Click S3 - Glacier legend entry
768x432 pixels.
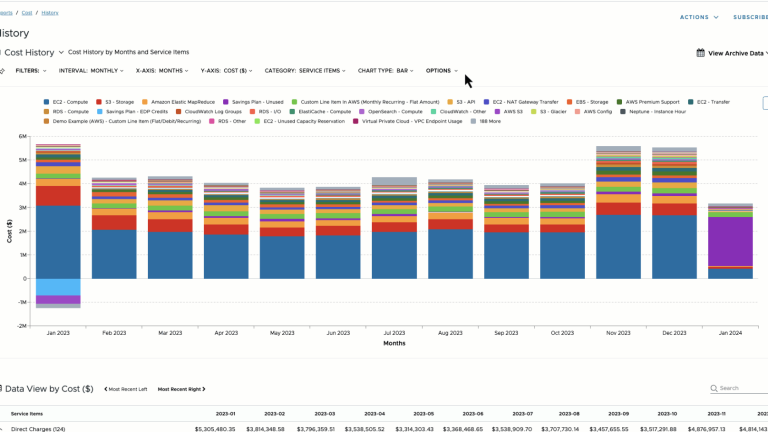coord(549,112)
